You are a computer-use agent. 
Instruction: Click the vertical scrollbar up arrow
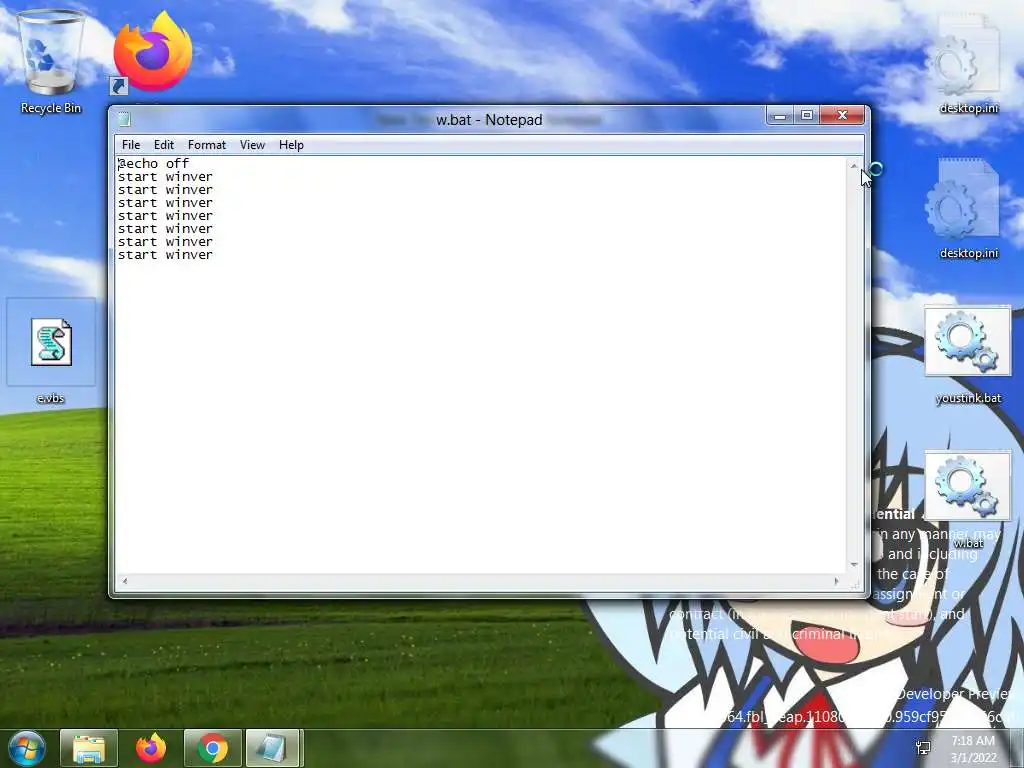tap(854, 166)
